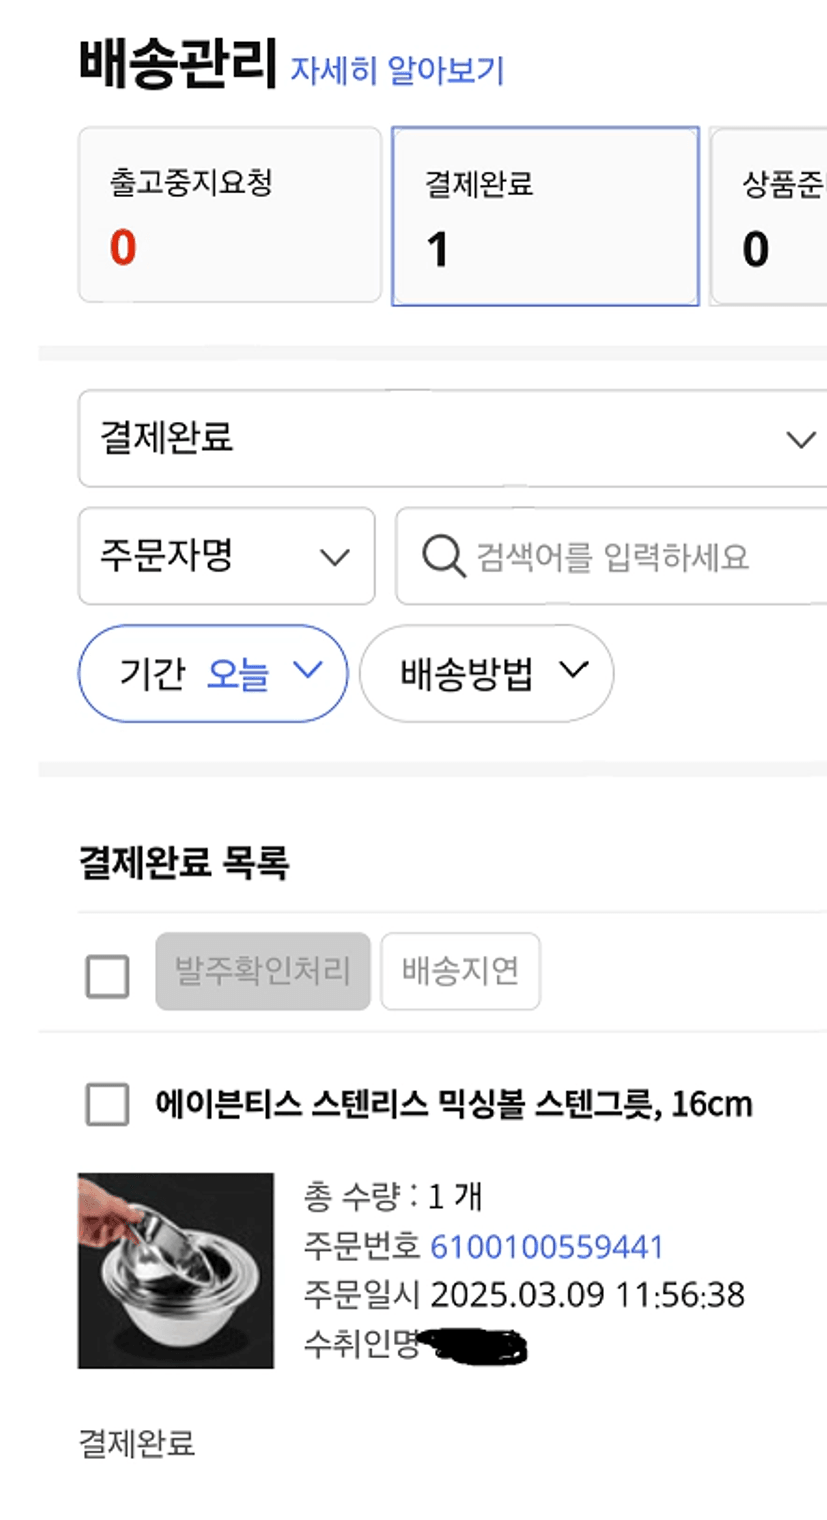Select the 출고중지요청 status card
The image size is (827, 1520).
click(x=229, y=215)
